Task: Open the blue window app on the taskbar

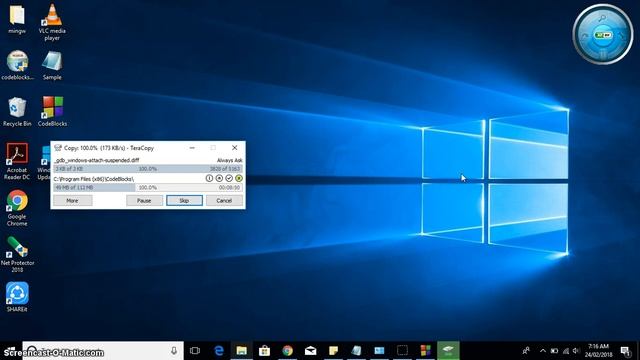Action: (379, 351)
